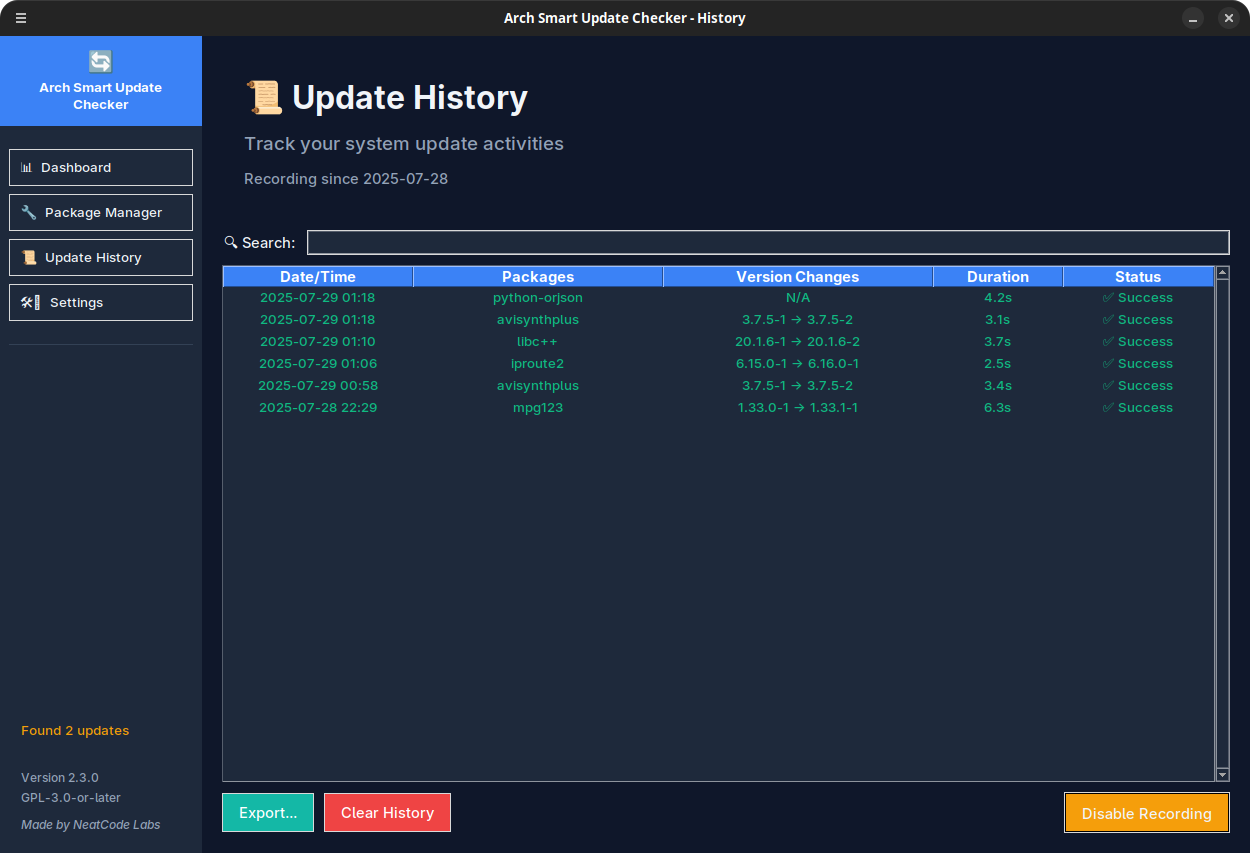Click the Arch Smart Update Checker logo icon

tap(100, 61)
